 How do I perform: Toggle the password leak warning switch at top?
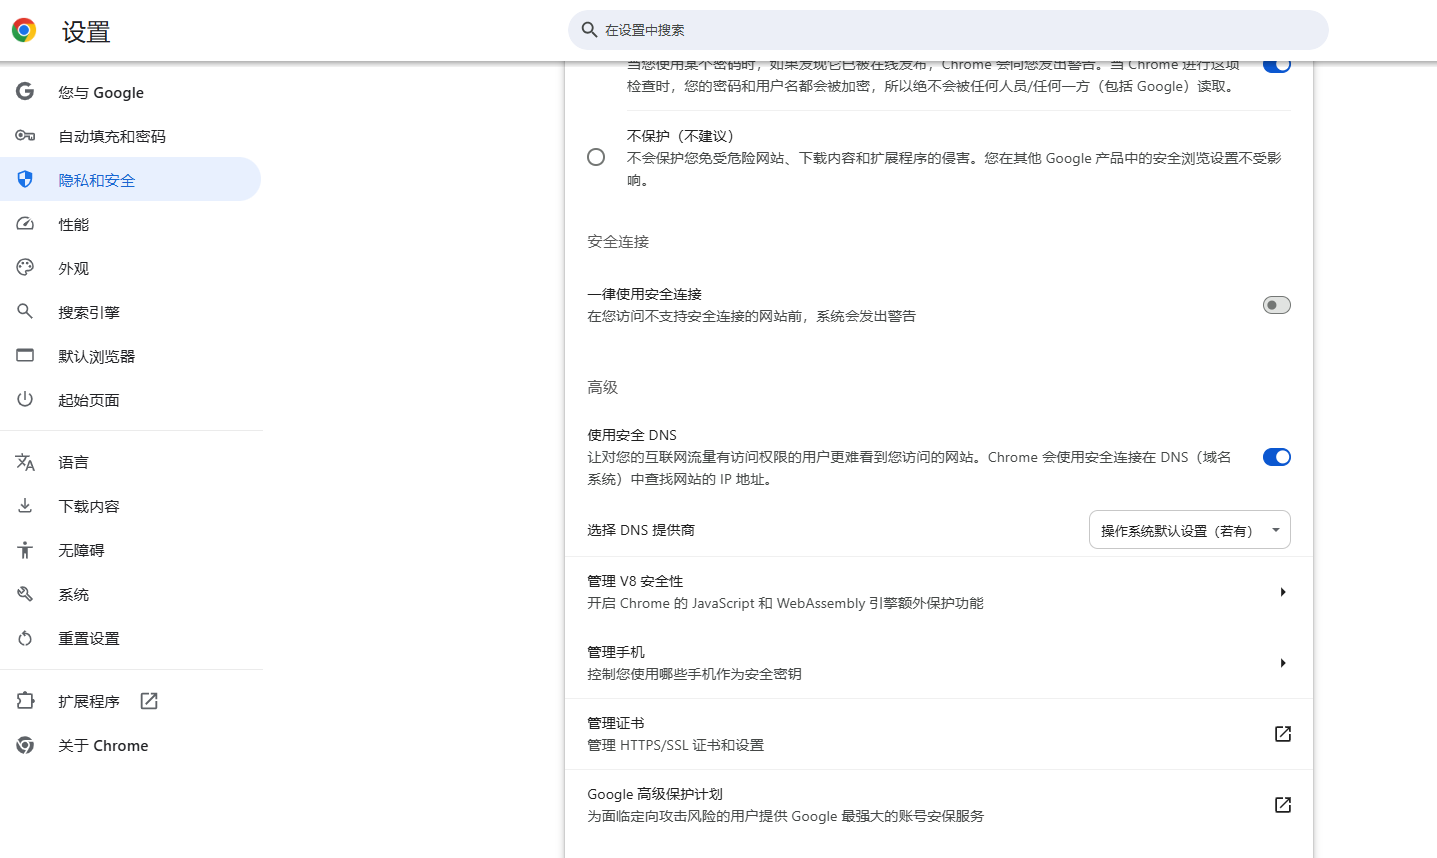pyautogui.click(x=1277, y=65)
